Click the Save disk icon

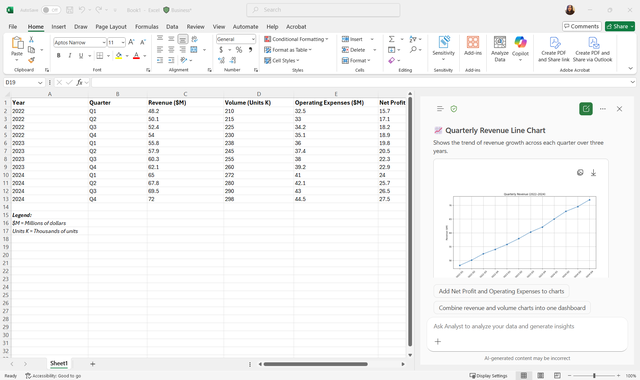(69, 10)
